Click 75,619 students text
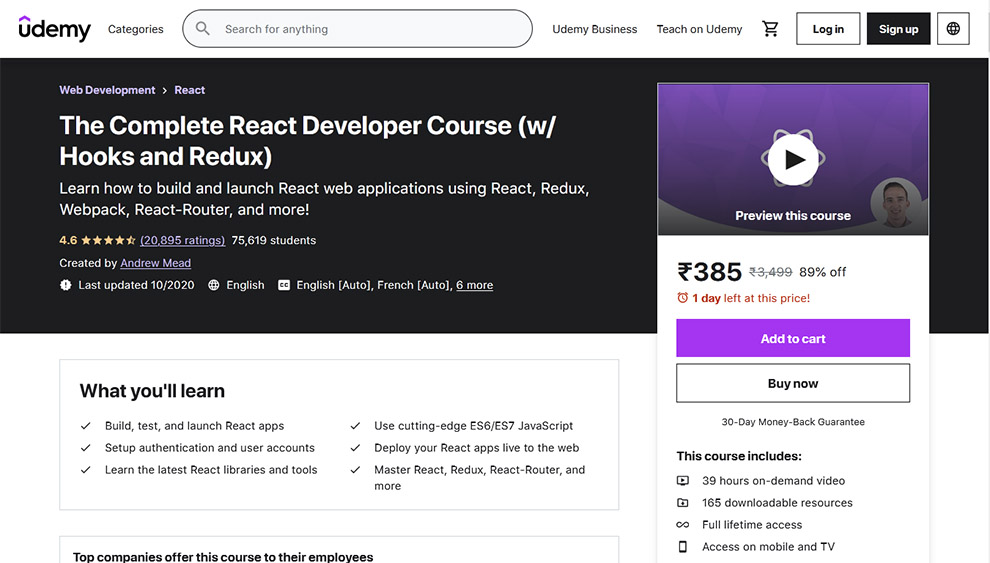Viewport: 990px width, 563px height. pyautogui.click(x=274, y=240)
